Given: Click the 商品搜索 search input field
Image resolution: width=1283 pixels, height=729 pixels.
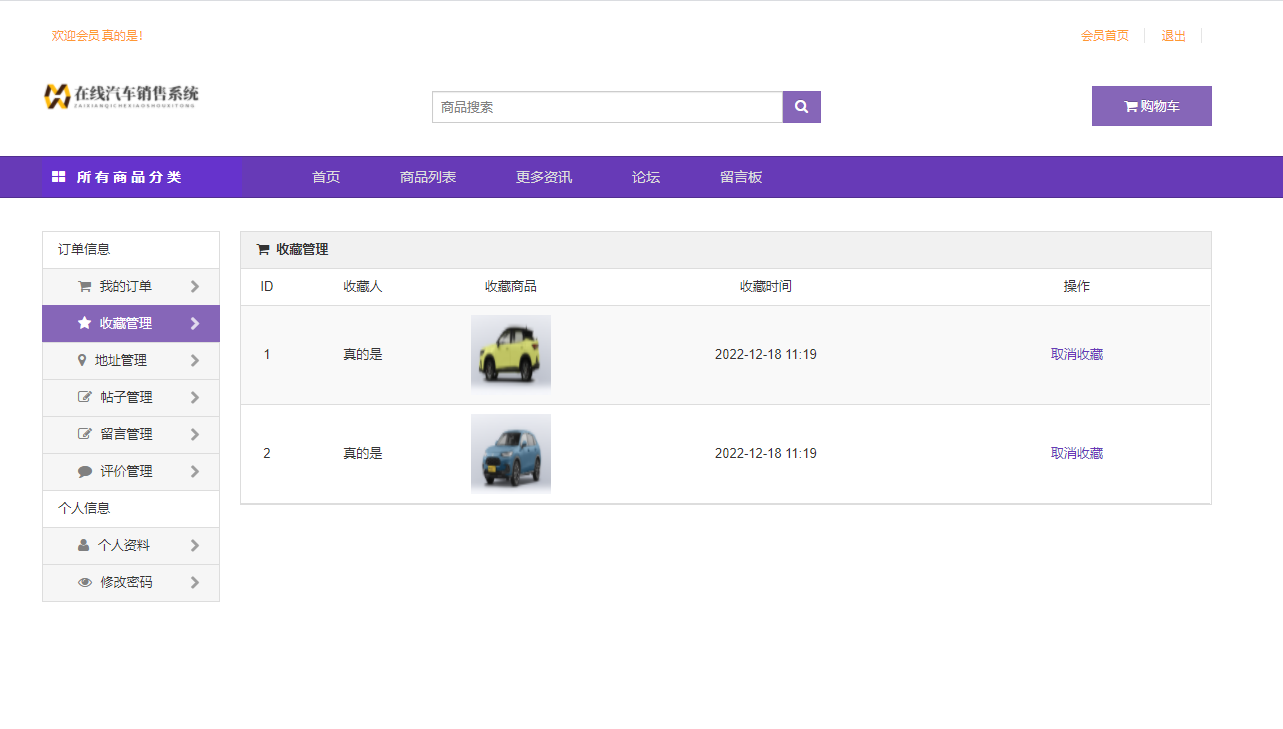Looking at the screenshot, I should pyautogui.click(x=607, y=107).
